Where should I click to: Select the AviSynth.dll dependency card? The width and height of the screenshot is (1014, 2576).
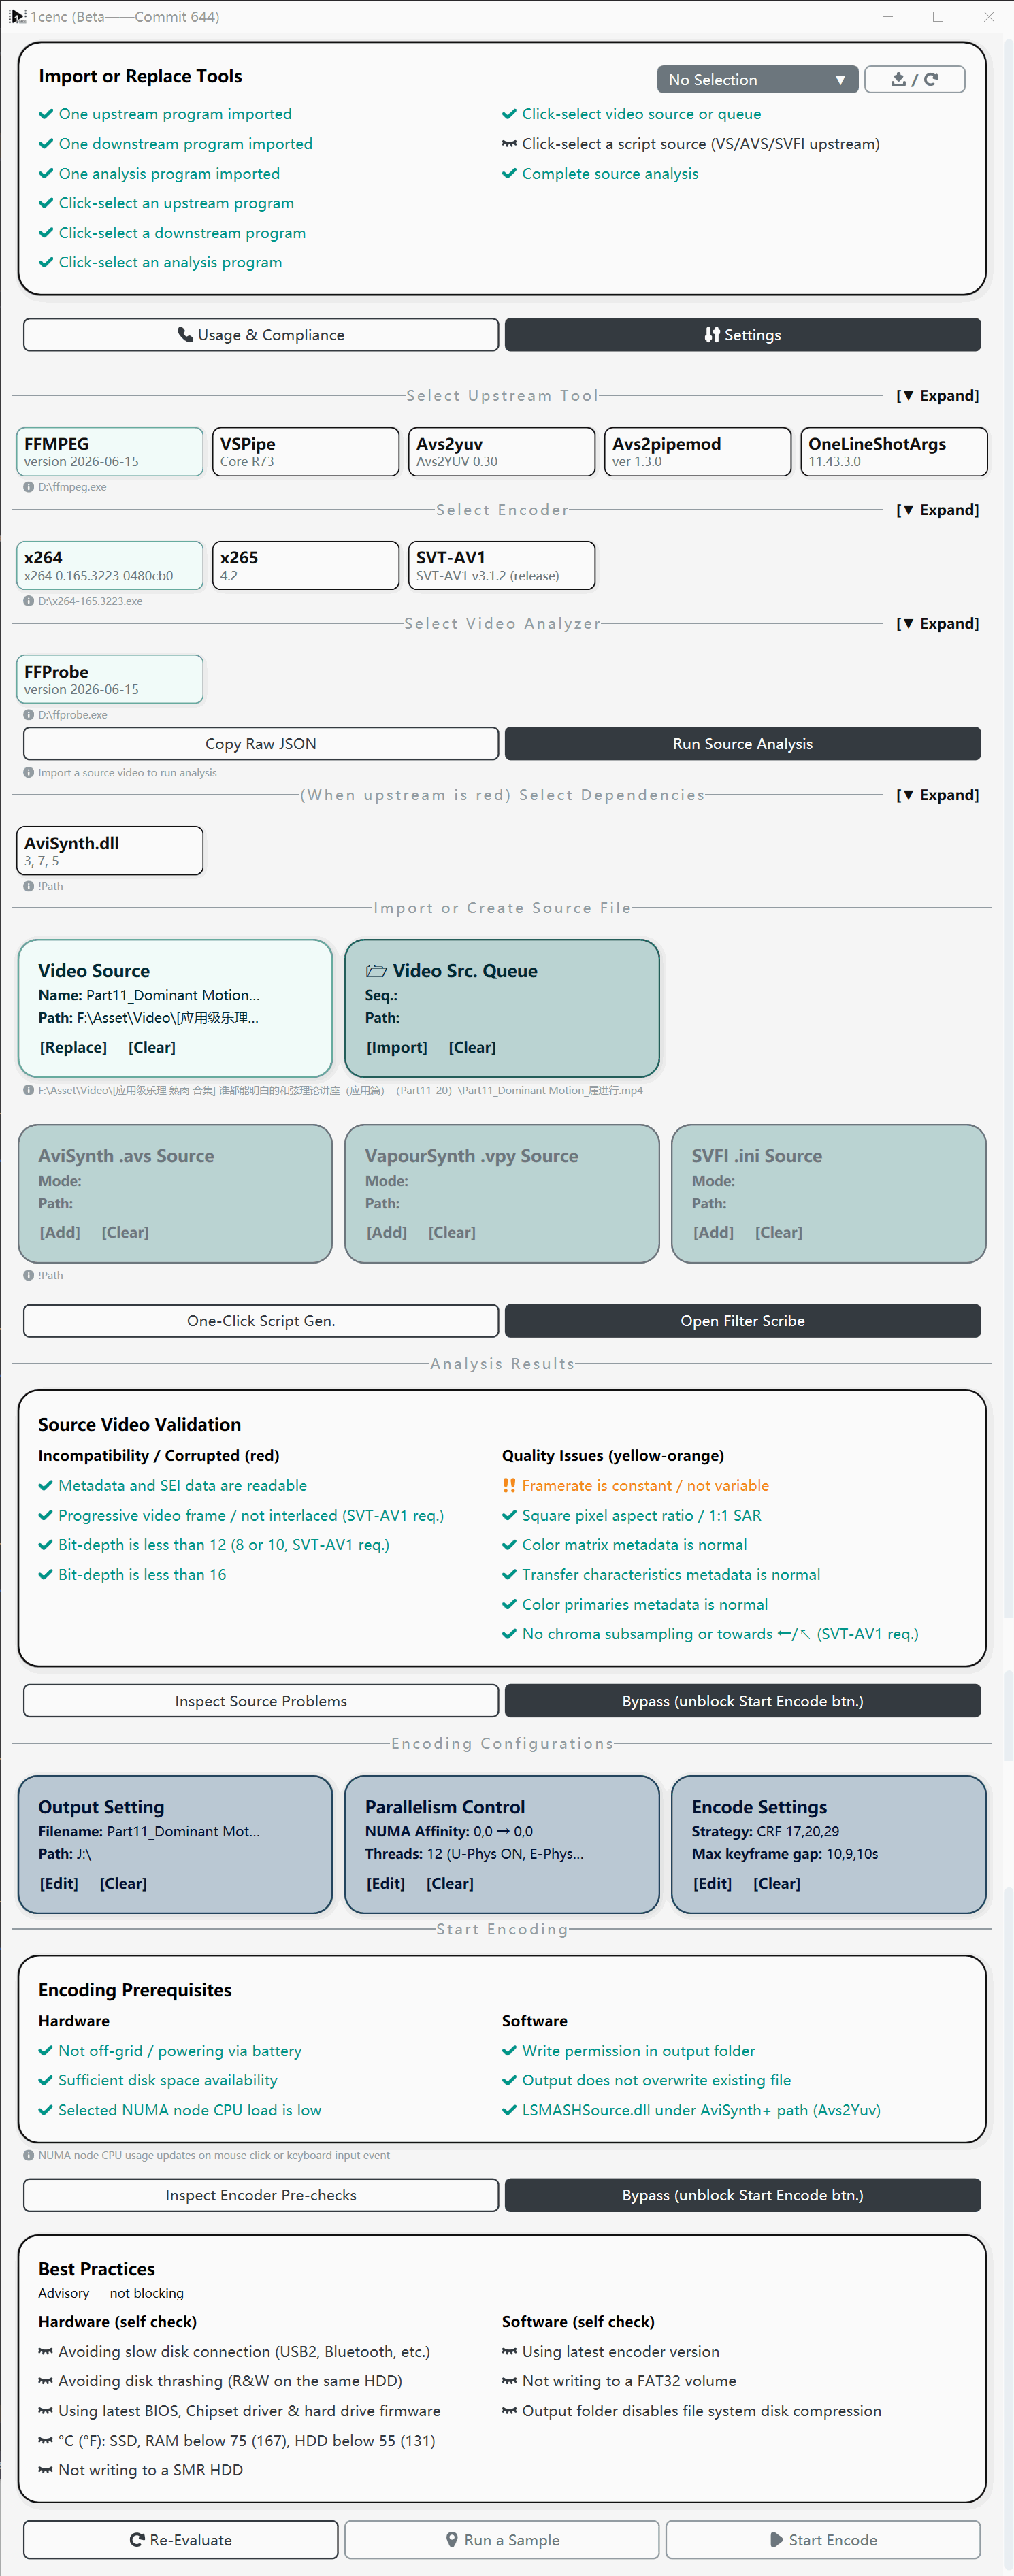(x=110, y=851)
